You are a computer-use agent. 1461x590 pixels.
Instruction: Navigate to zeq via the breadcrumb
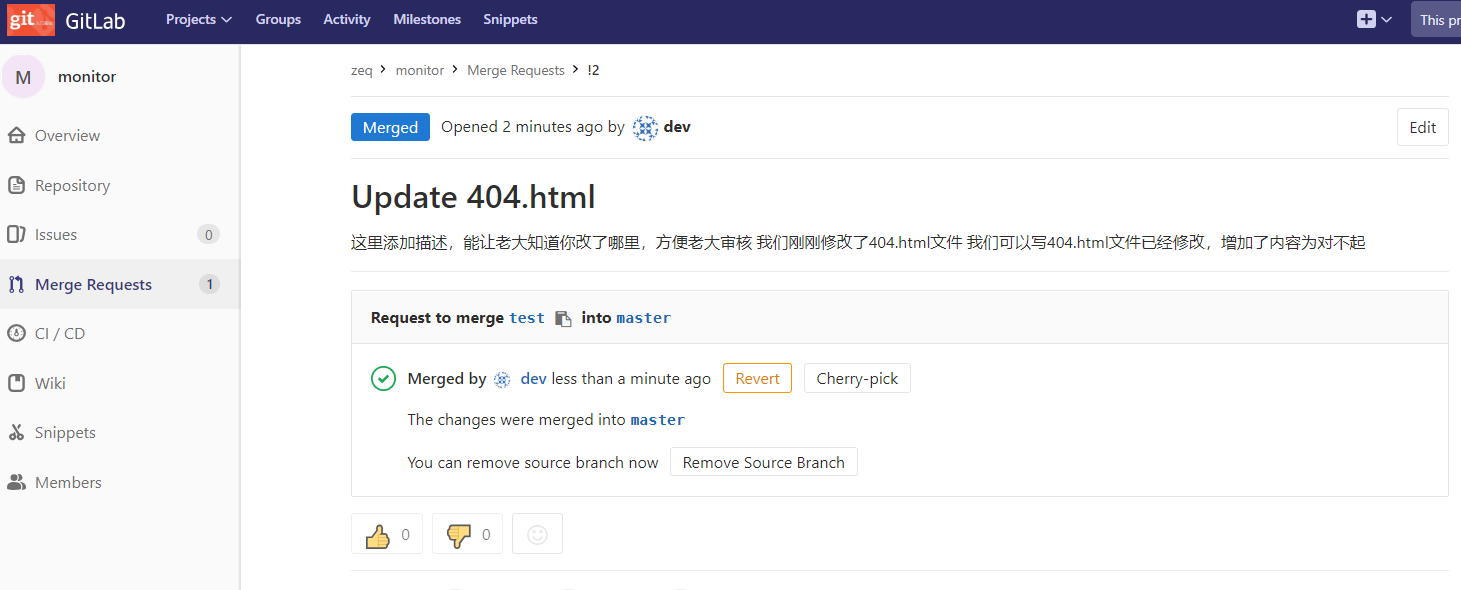[362, 70]
